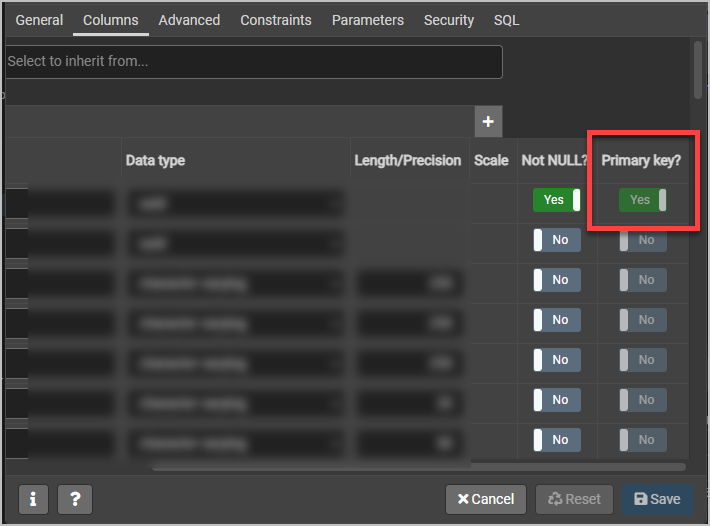This screenshot has width=710, height=526.
Task: Click the Primary key? column header
Action: (641, 160)
